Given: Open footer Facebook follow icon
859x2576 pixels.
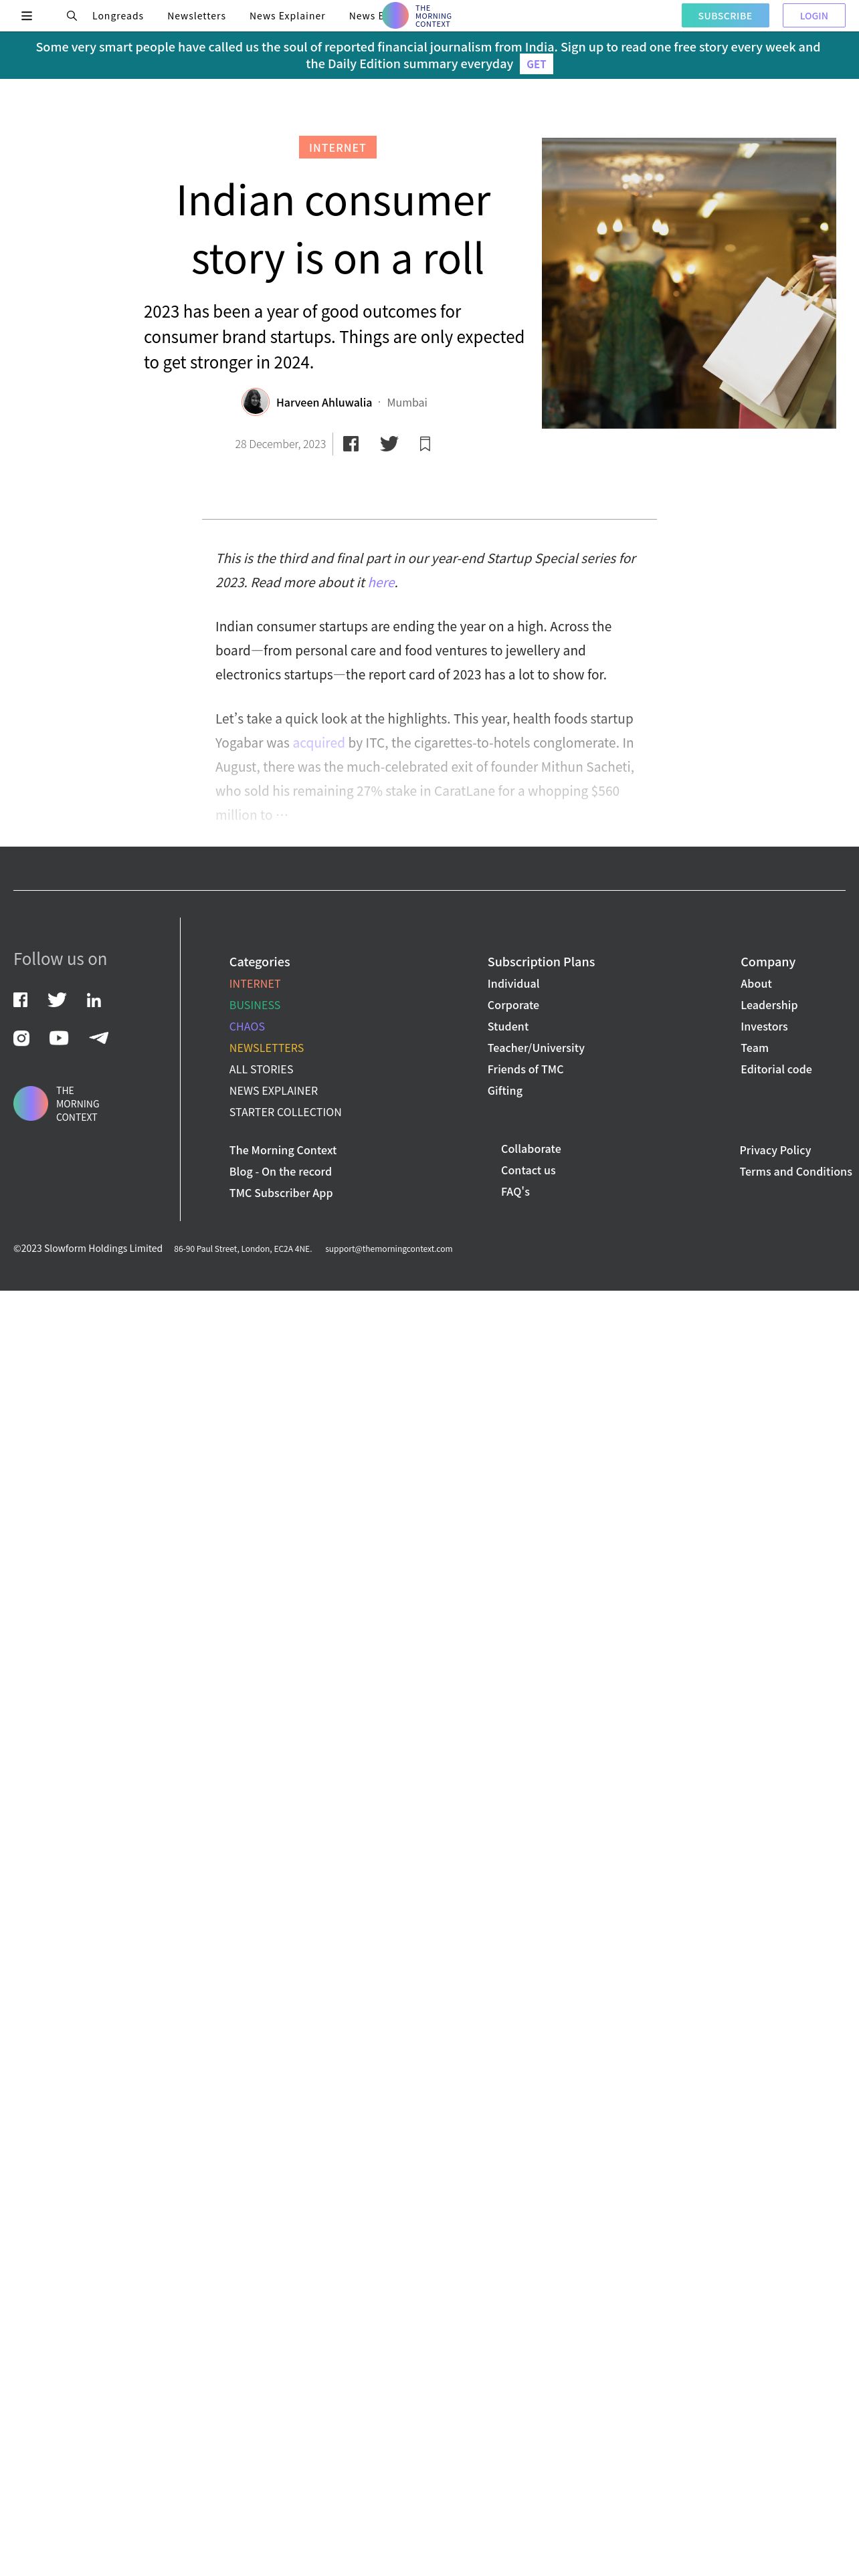Looking at the screenshot, I should coord(20,1000).
